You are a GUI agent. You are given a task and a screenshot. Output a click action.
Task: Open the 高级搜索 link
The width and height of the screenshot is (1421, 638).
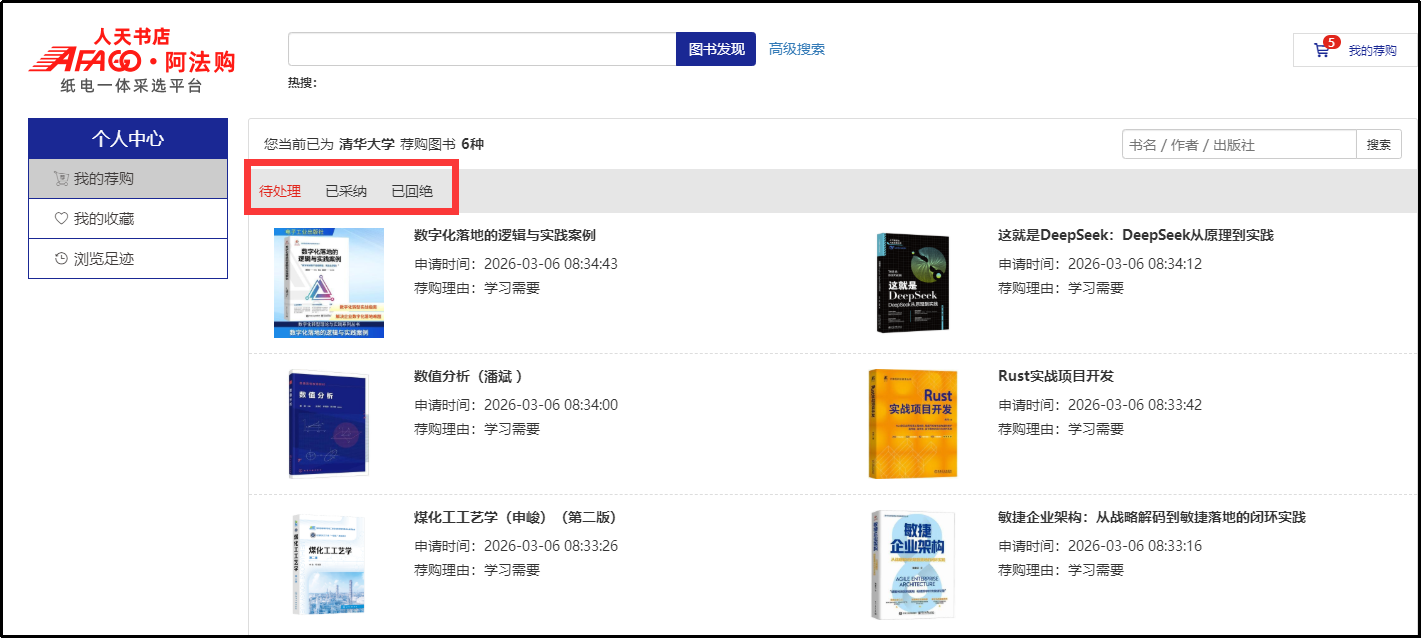pos(797,49)
